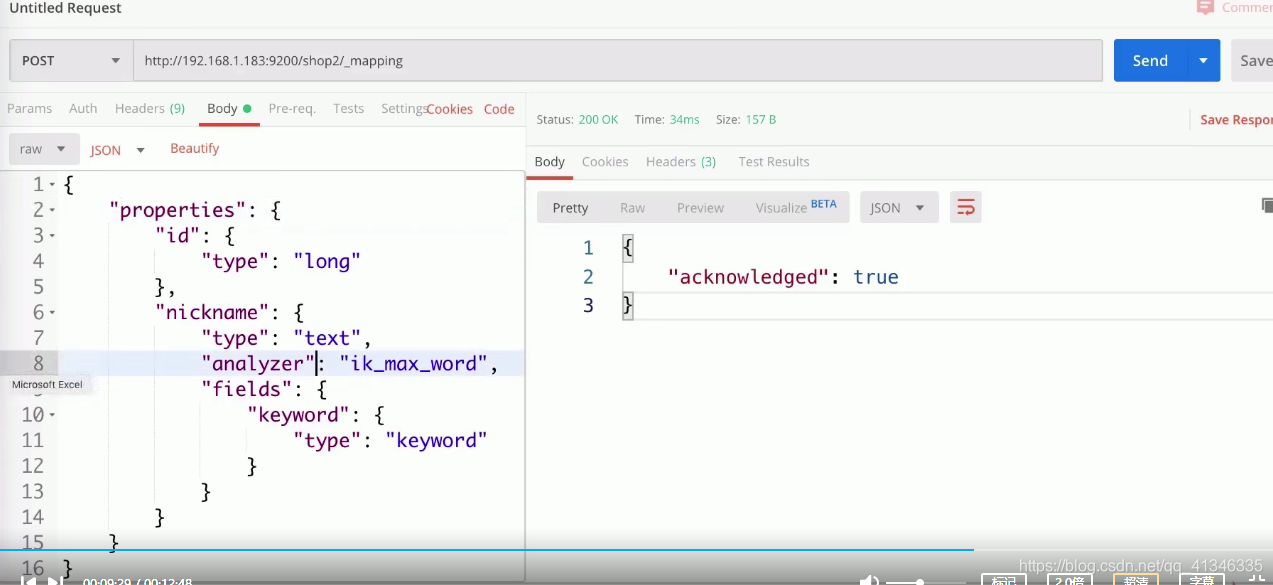Select the response Body tab
1273x585 pixels.
[x=550, y=161]
